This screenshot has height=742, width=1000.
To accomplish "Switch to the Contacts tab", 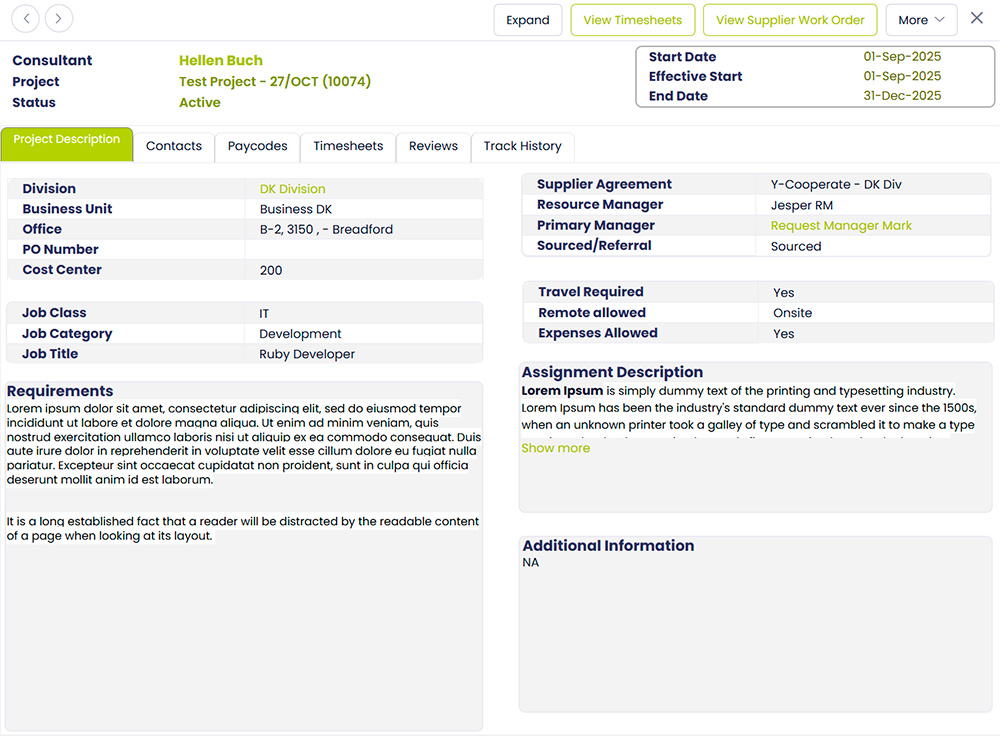I will click(x=174, y=146).
